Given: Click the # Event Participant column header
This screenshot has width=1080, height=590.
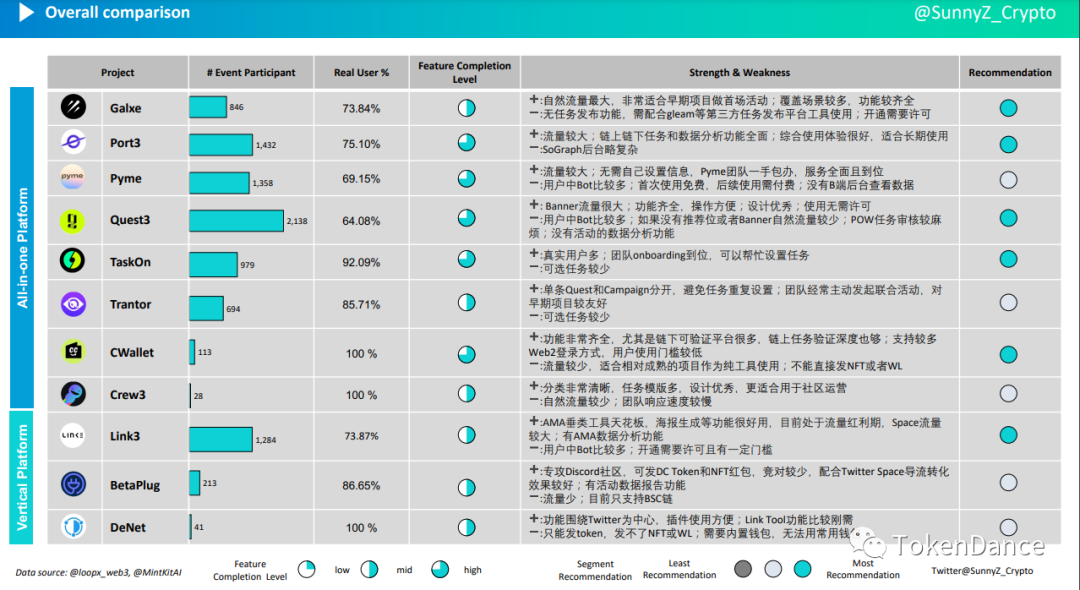Looking at the screenshot, I should tap(251, 72).
